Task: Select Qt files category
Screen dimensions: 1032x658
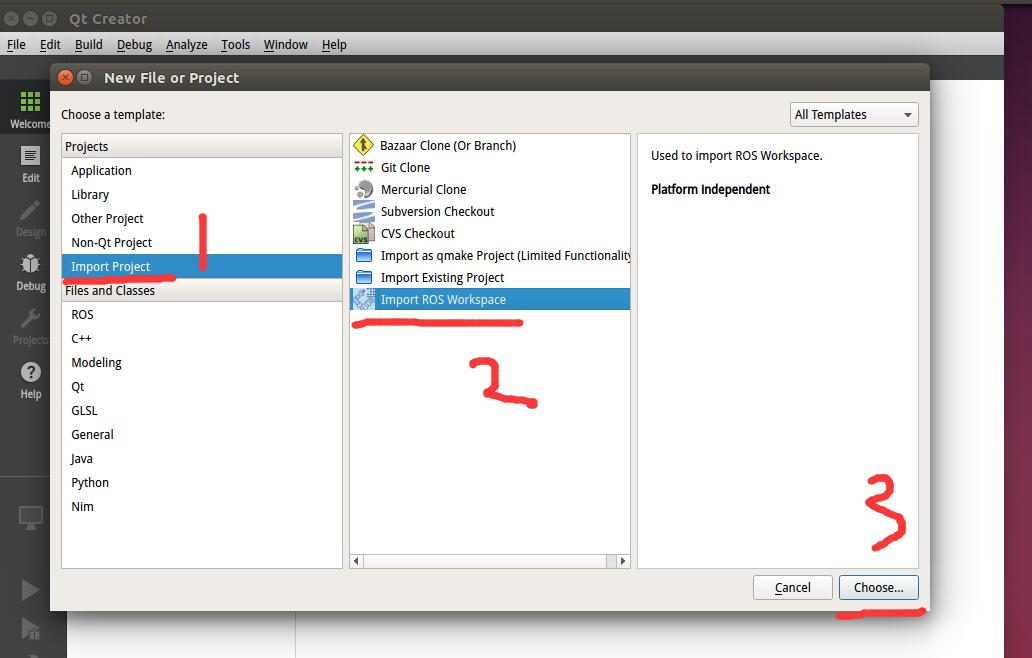Action: click(202, 386)
